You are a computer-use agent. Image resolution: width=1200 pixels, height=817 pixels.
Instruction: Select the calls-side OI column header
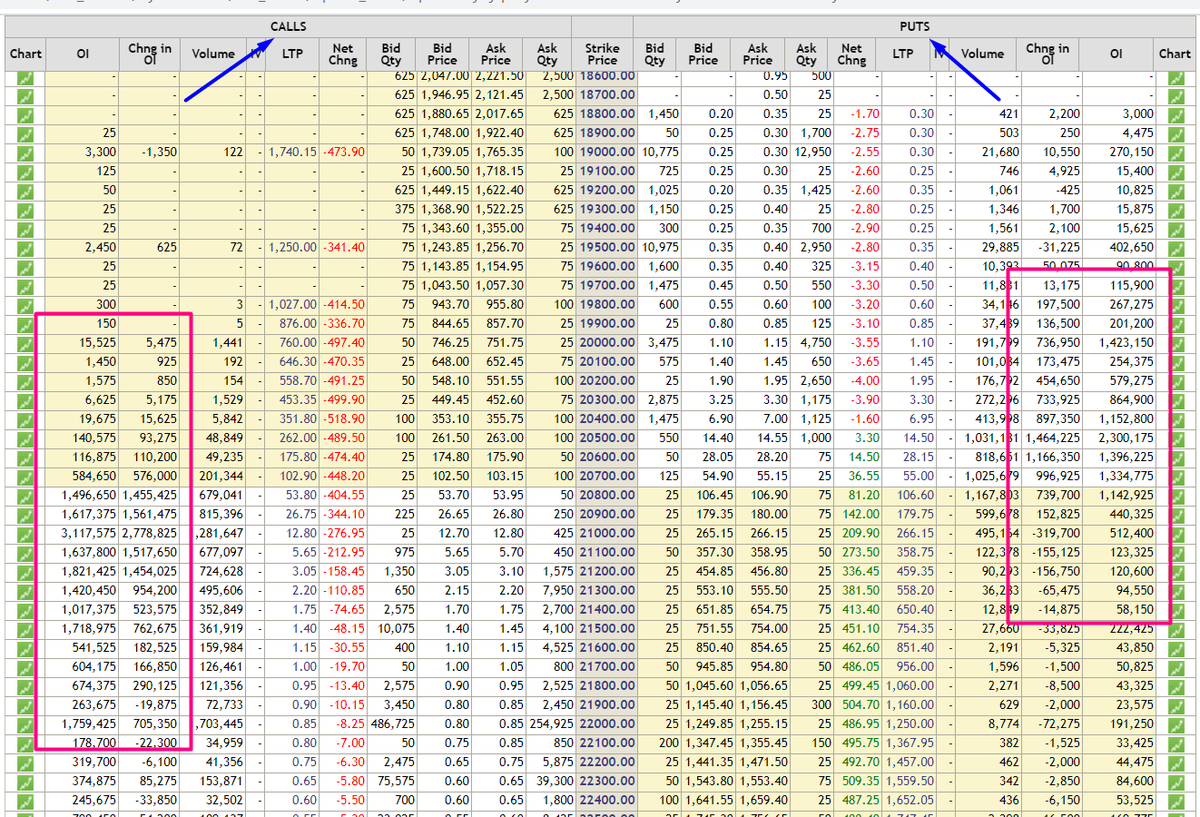pos(84,53)
